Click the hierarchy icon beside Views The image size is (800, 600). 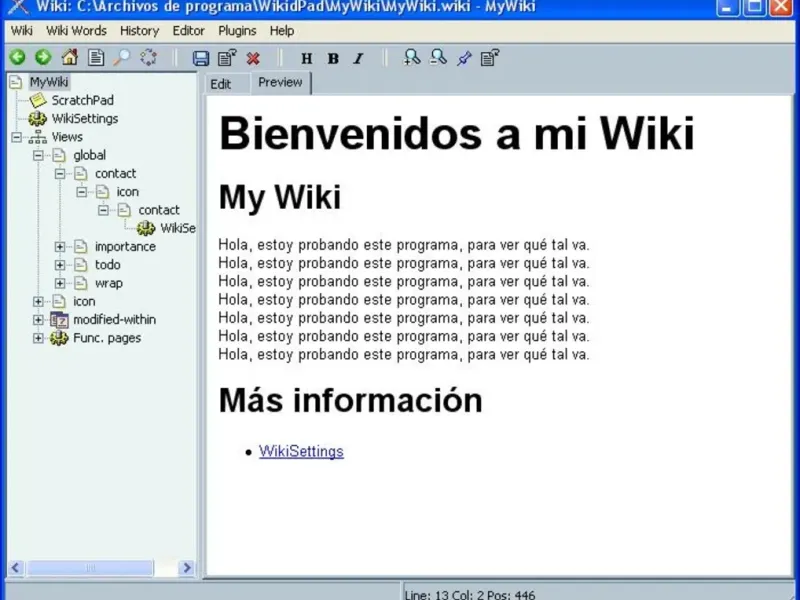38,137
